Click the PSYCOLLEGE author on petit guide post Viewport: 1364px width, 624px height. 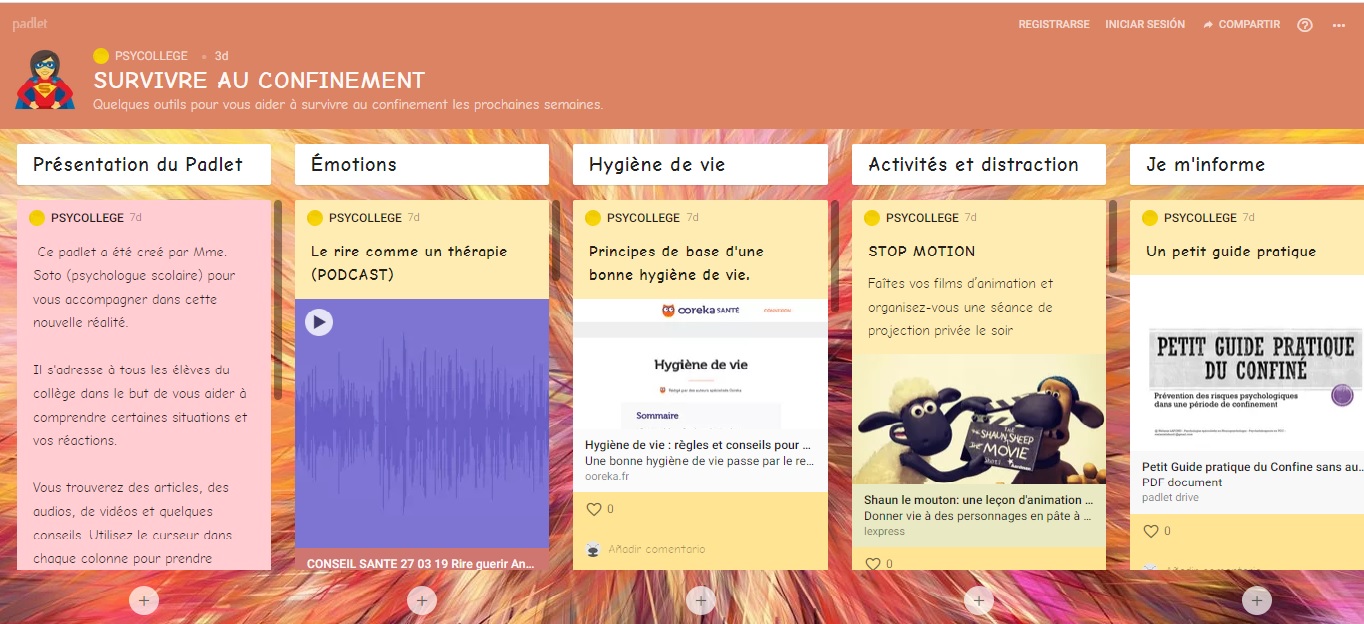pyautogui.click(x=1200, y=218)
